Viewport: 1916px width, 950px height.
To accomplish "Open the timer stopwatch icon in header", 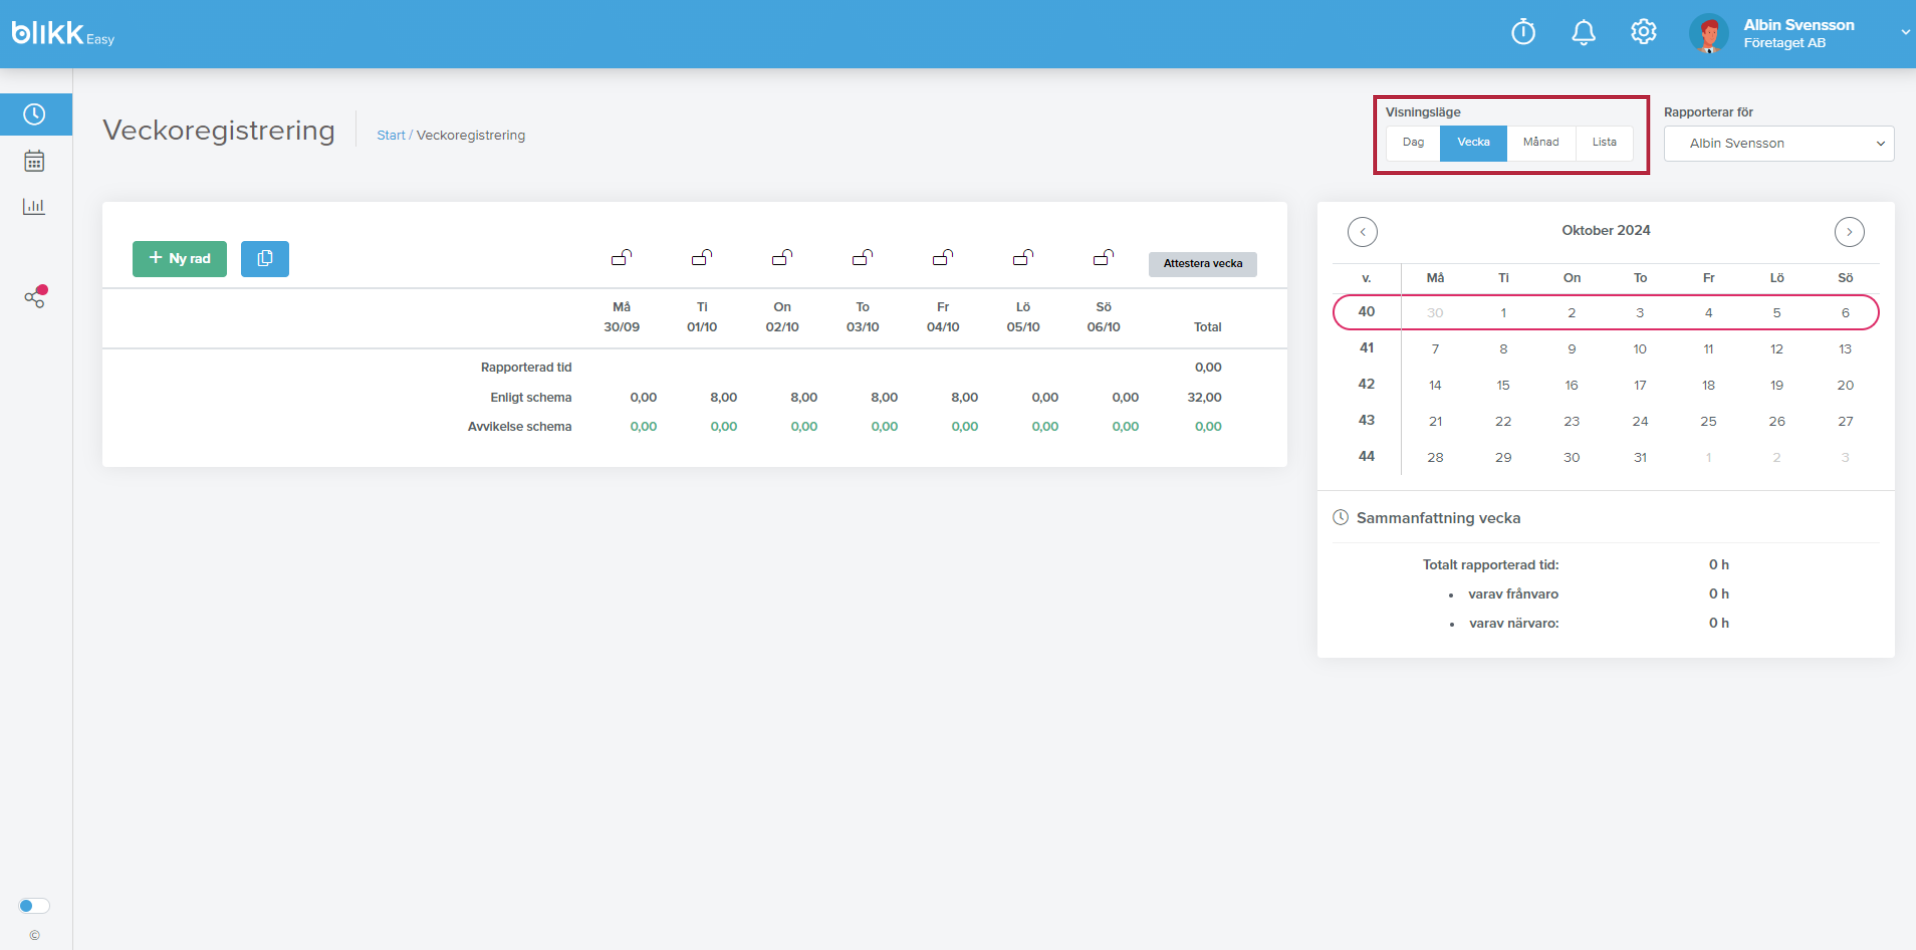I will pos(1523,32).
